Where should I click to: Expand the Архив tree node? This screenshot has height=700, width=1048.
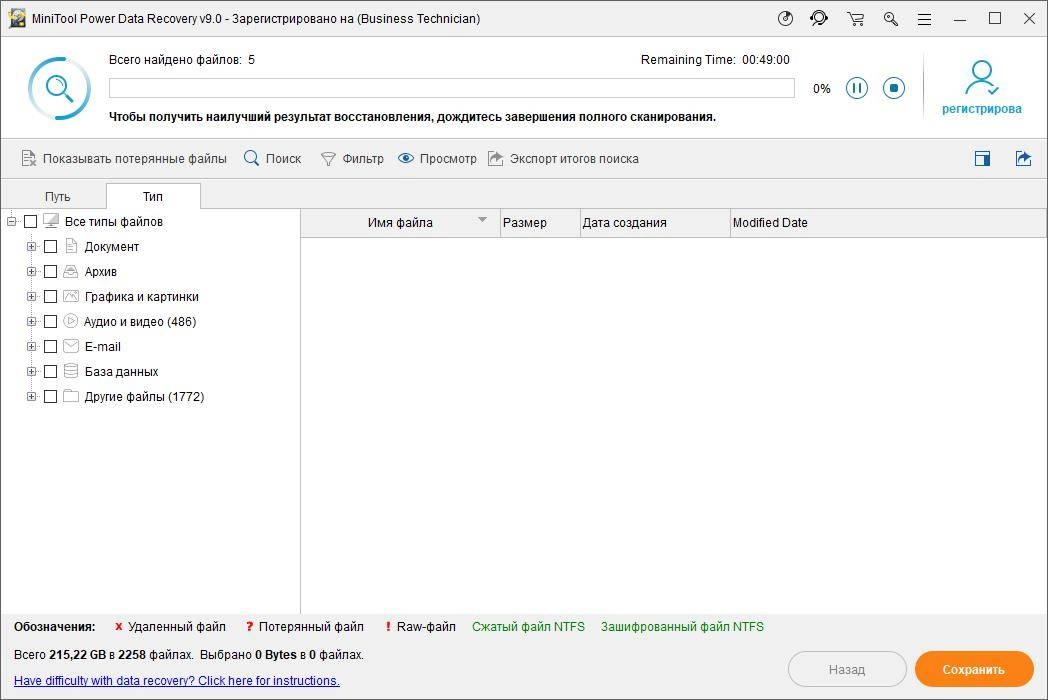point(31,271)
